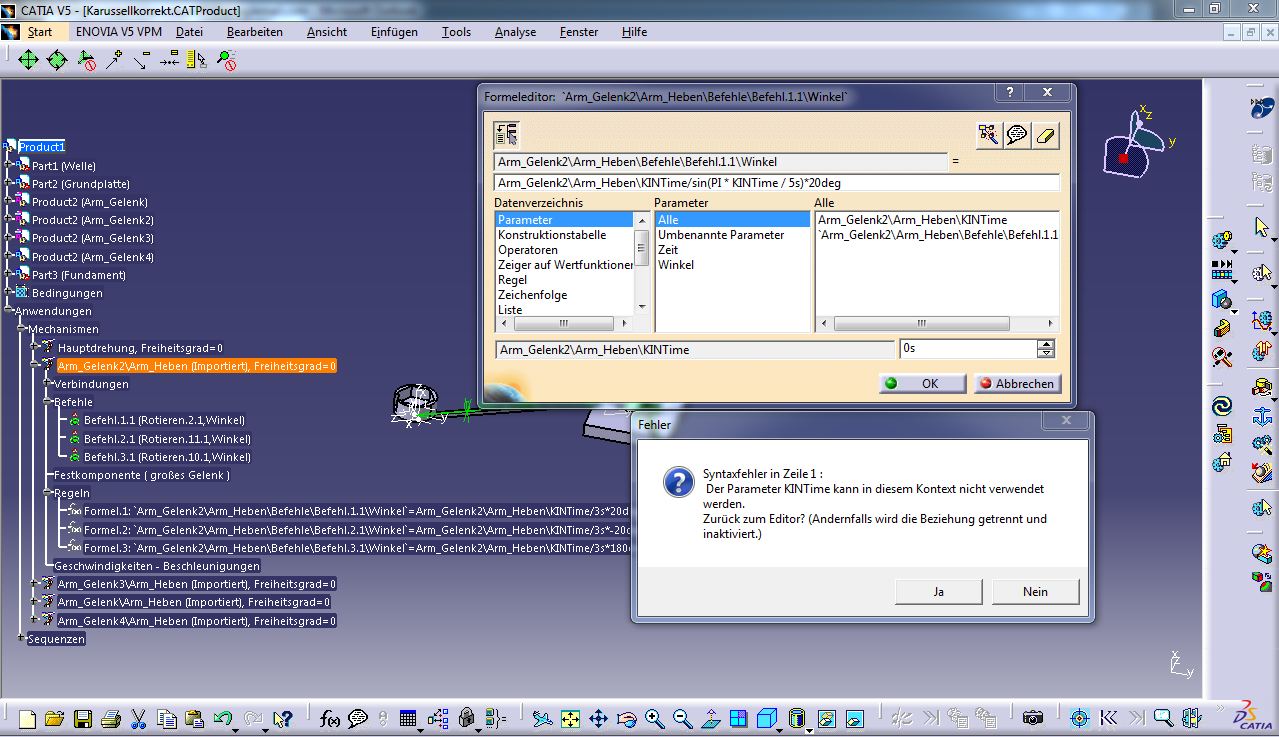The image size is (1279, 737).
Task: Expand Product2 (Arm_Gelenk3) node
Action: pos(9,238)
